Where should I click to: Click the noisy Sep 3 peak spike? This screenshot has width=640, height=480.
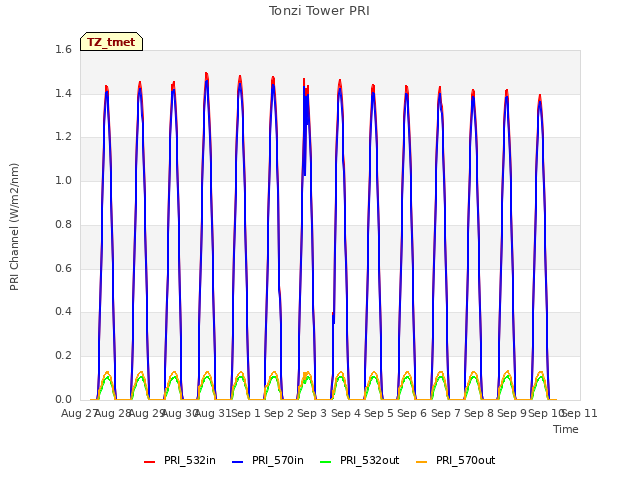click(x=306, y=127)
